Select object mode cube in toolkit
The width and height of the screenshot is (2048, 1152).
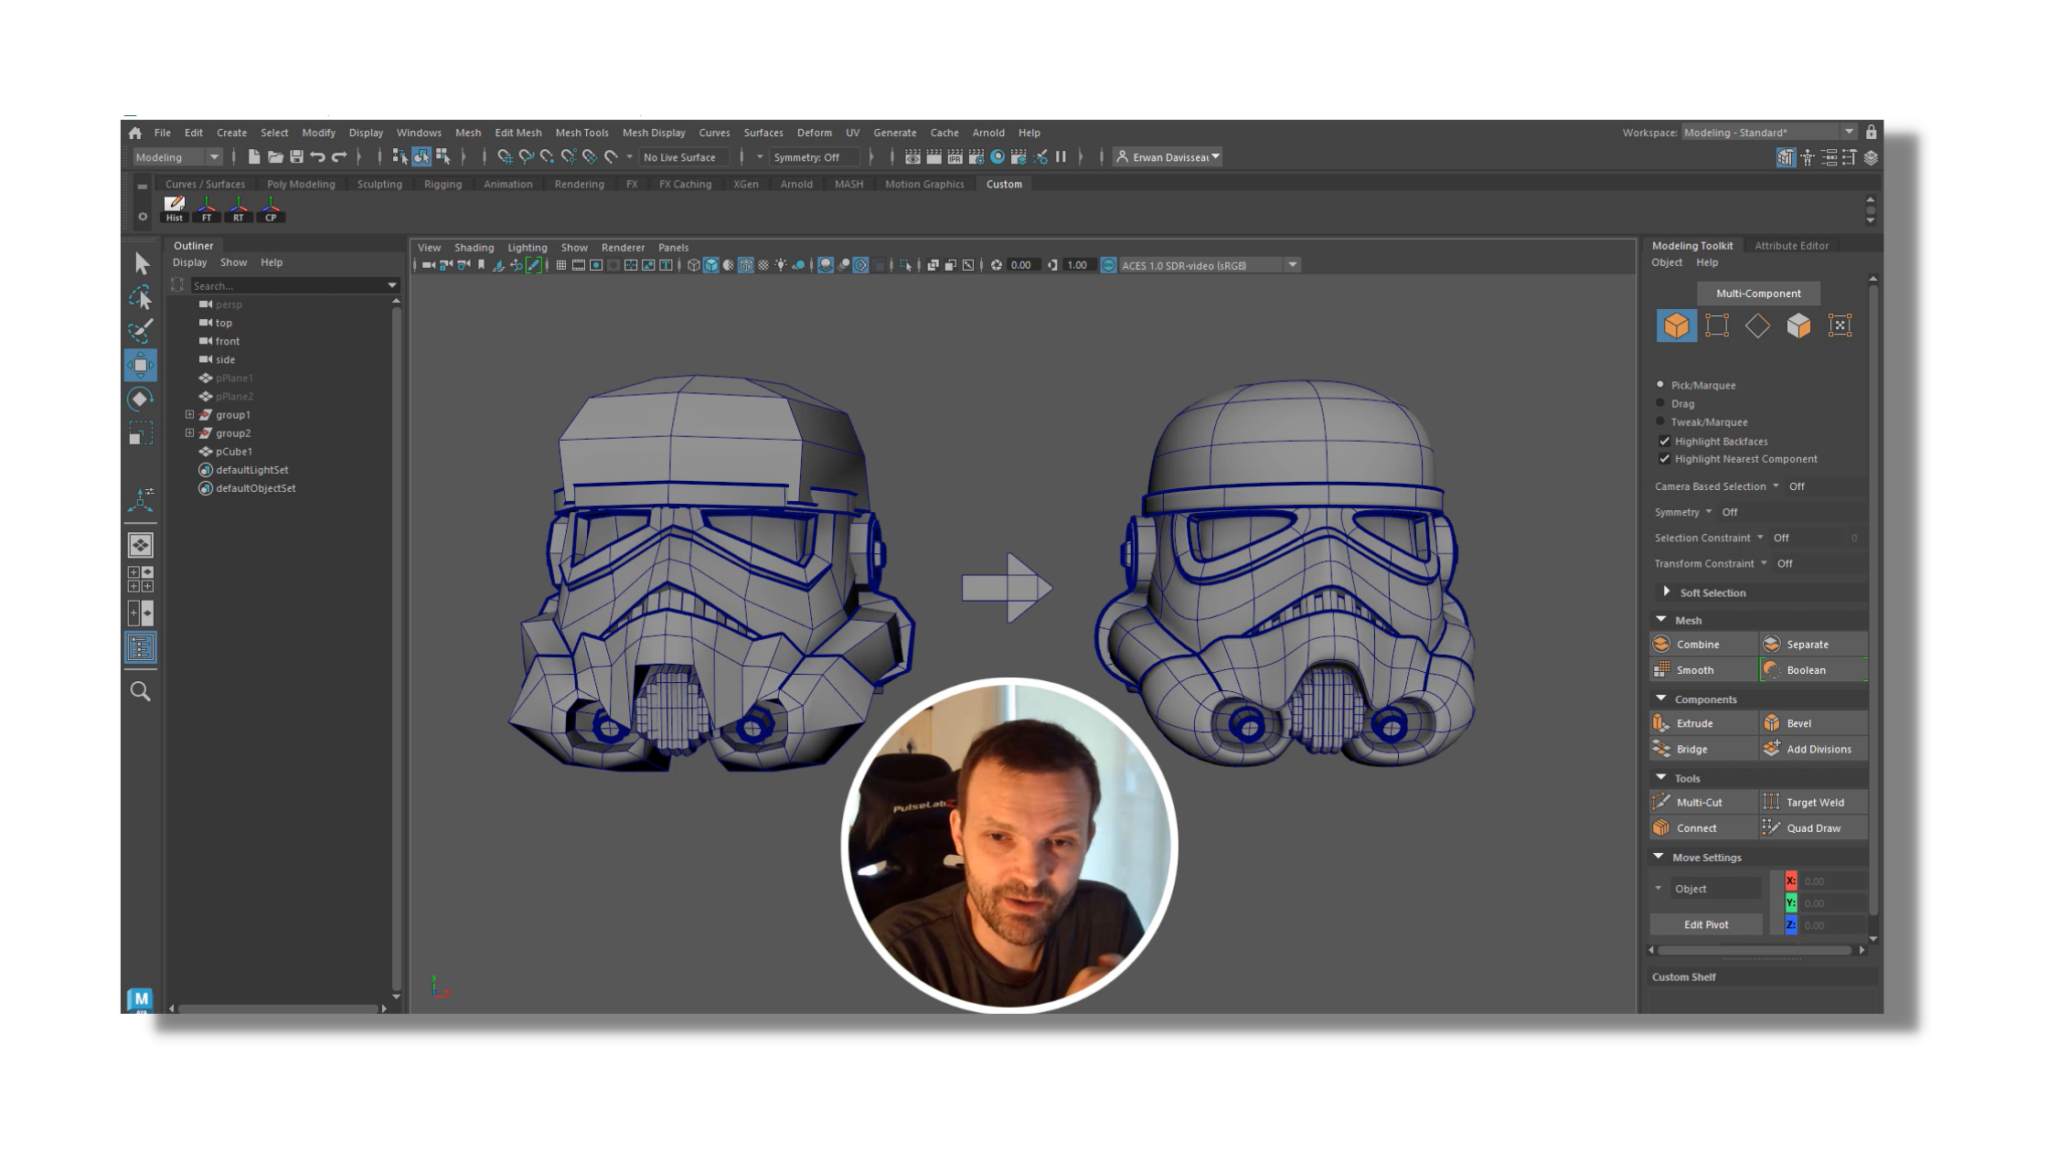pos(1677,326)
